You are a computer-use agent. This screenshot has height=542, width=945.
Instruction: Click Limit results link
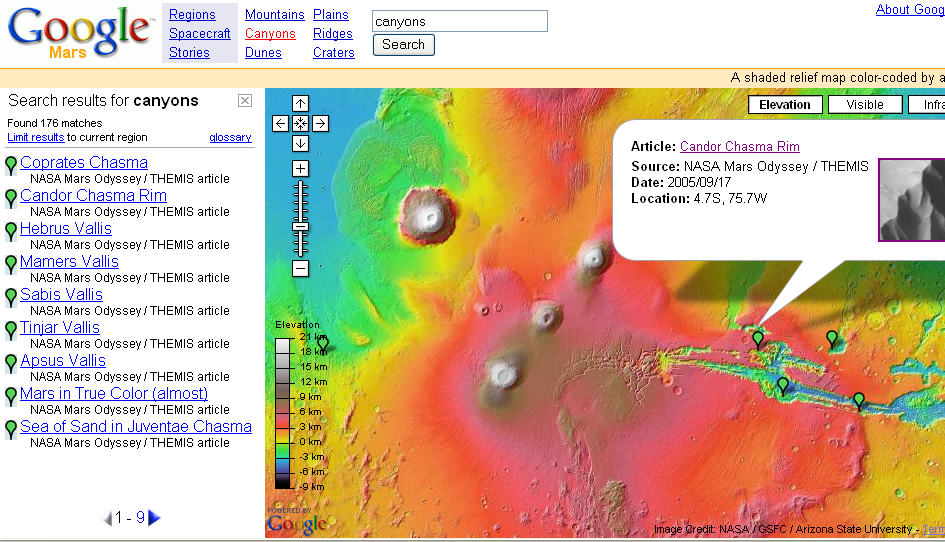pyautogui.click(x=36, y=137)
